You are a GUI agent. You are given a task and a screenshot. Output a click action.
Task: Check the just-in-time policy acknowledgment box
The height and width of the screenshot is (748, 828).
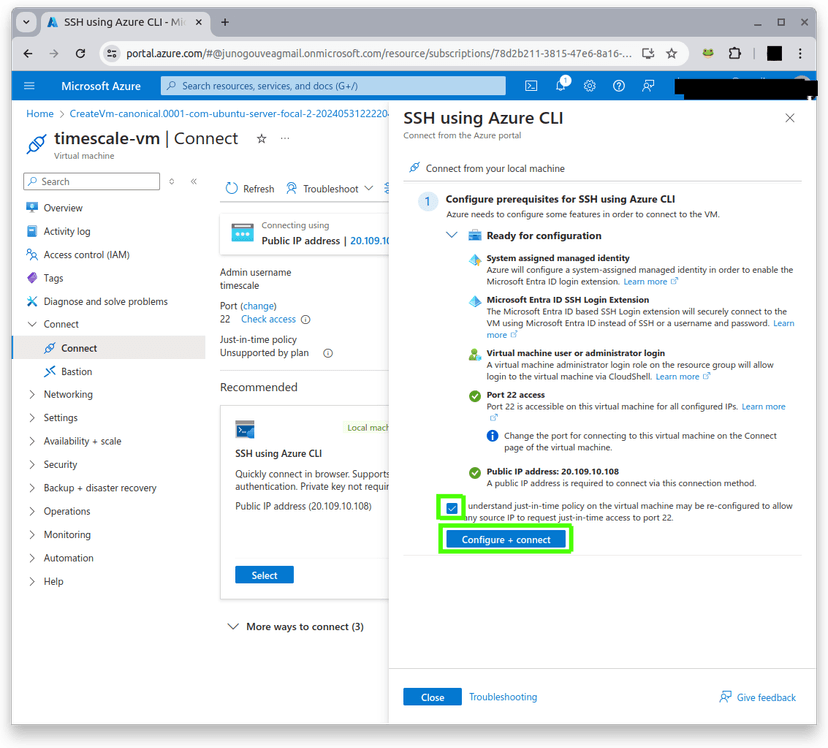pos(452,508)
